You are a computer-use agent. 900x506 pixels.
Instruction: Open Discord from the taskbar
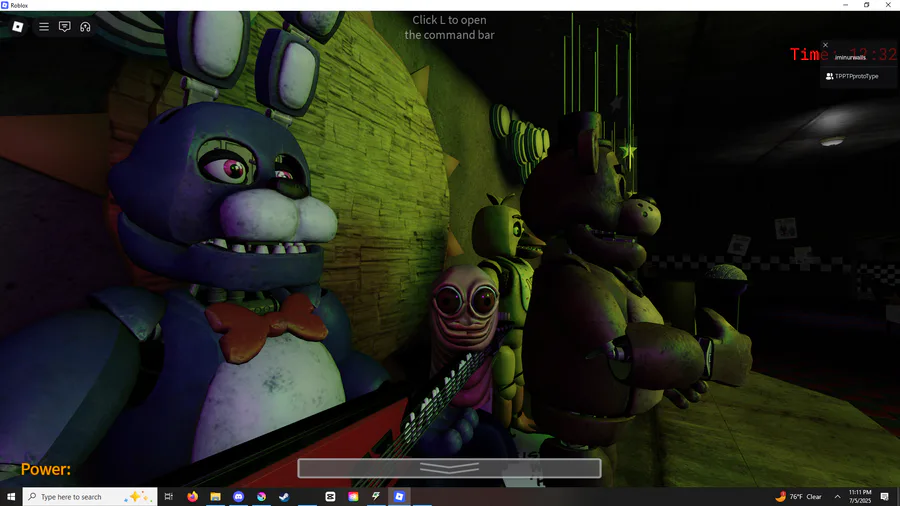click(x=238, y=496)
